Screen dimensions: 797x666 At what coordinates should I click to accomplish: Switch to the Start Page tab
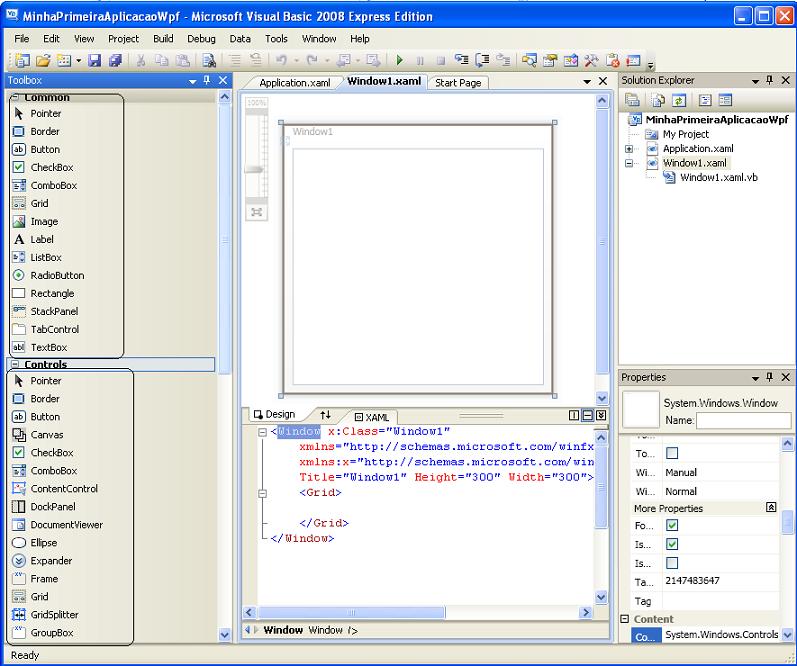(x=458, y=83)
